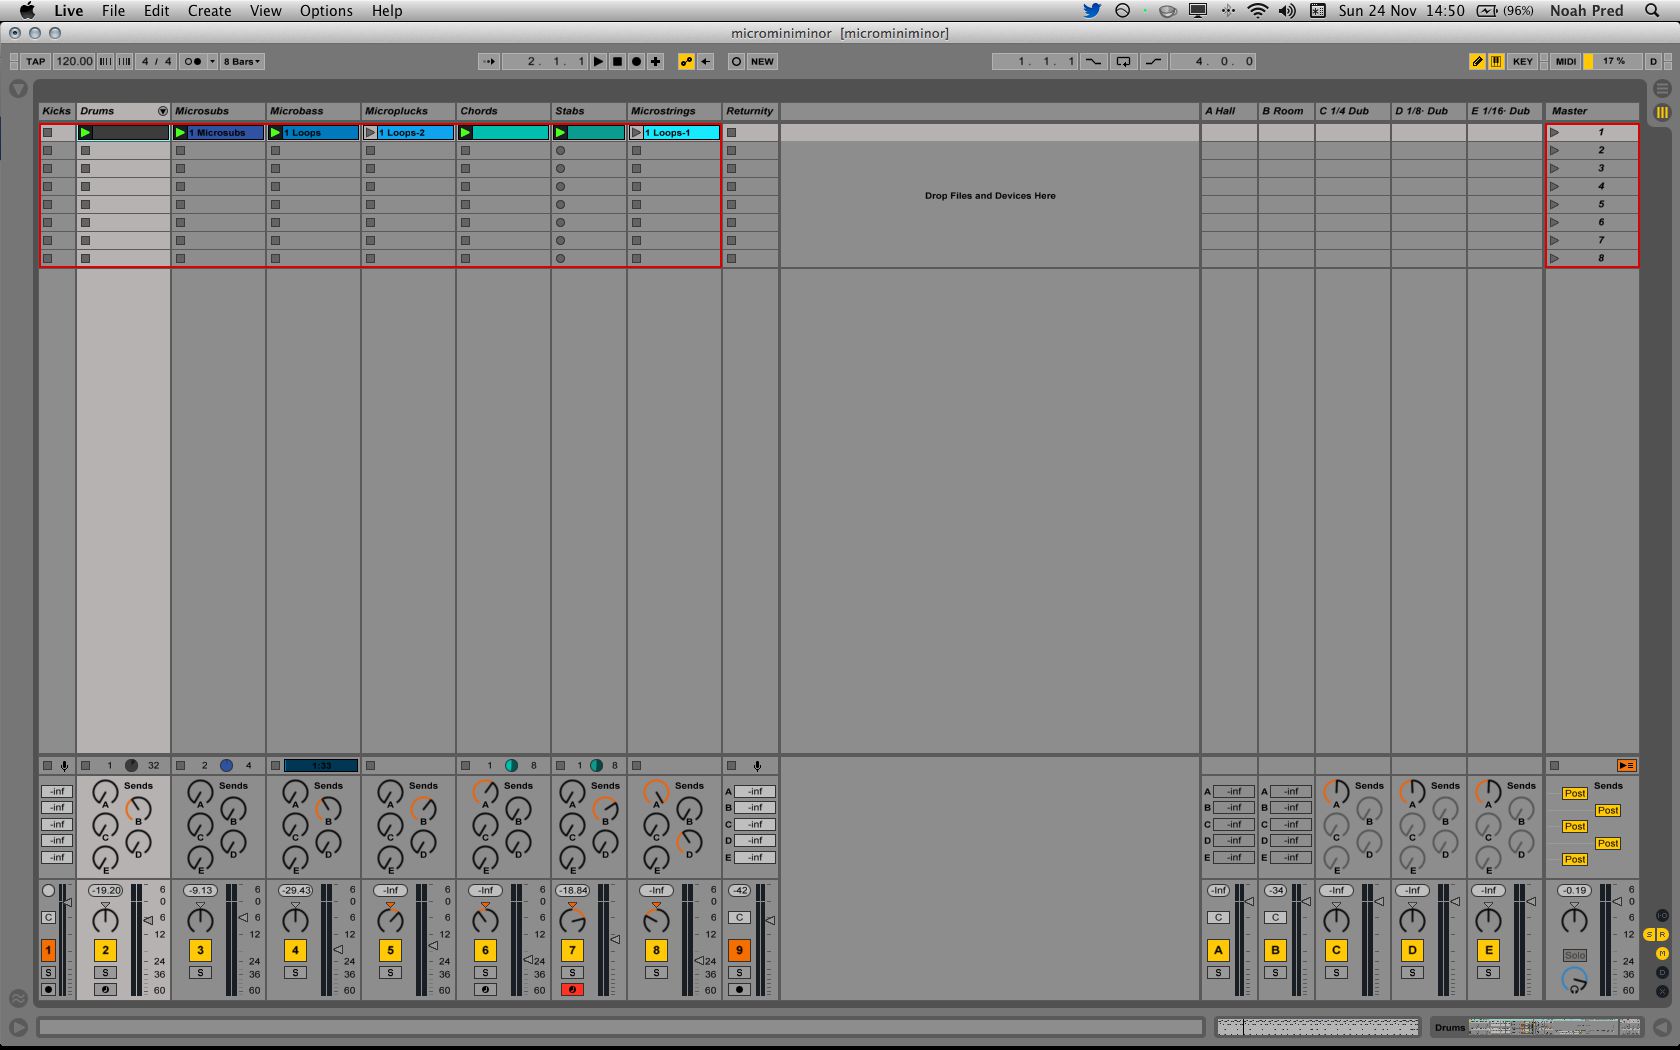The width and height of the screenshot is (1680, 1050).
Task: Open the Create menu
Action: (x=210, y=11)
